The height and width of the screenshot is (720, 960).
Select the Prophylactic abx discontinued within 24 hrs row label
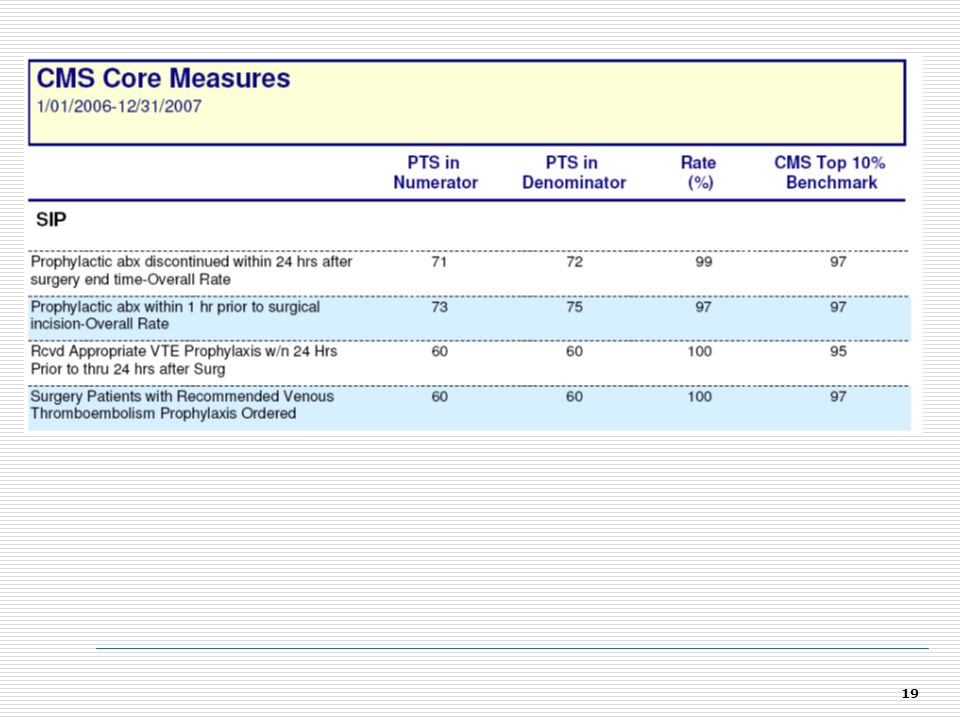(x=192, y=271)
